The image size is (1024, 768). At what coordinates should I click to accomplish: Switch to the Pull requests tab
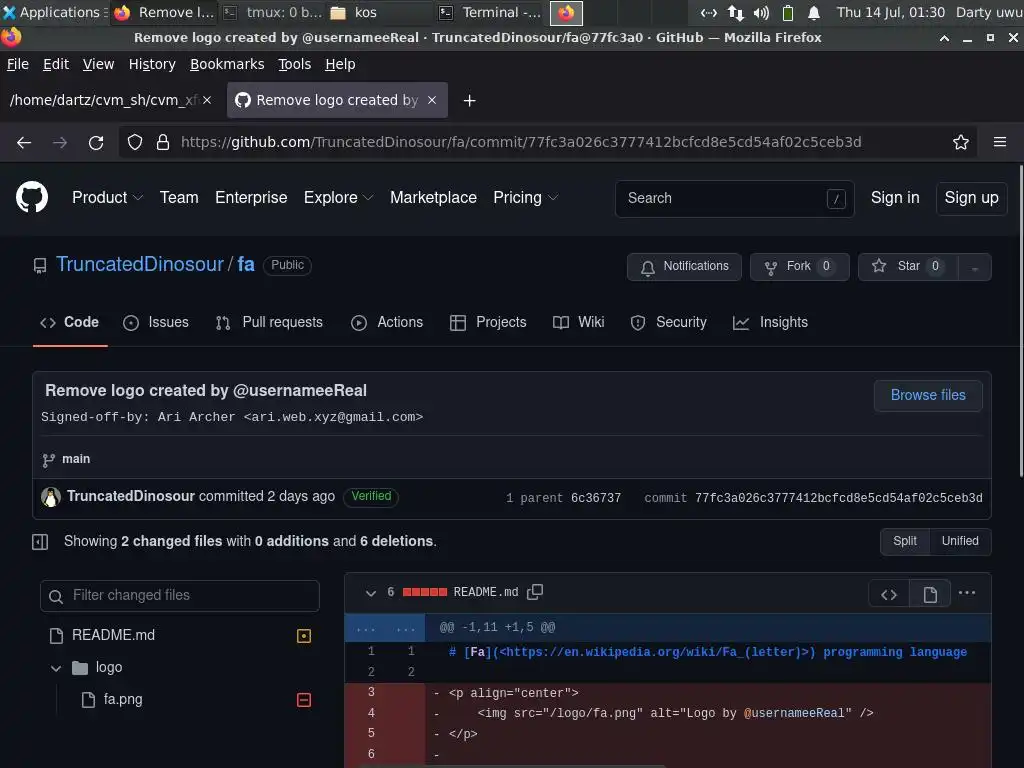[269, 323]
